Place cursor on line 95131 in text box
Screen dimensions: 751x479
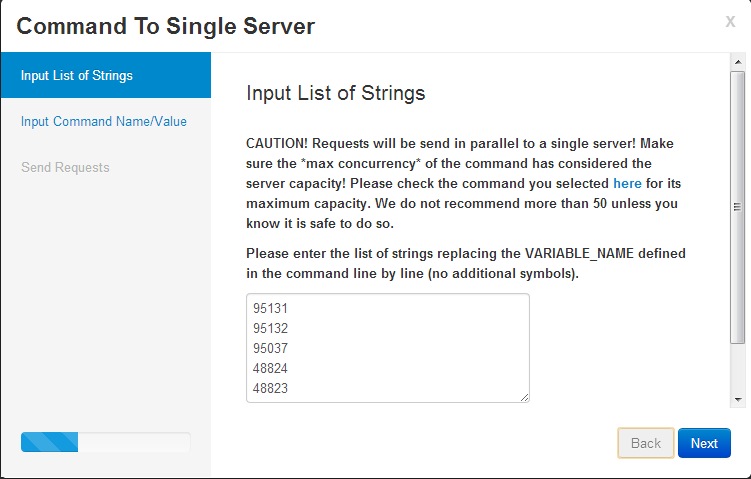270,308
